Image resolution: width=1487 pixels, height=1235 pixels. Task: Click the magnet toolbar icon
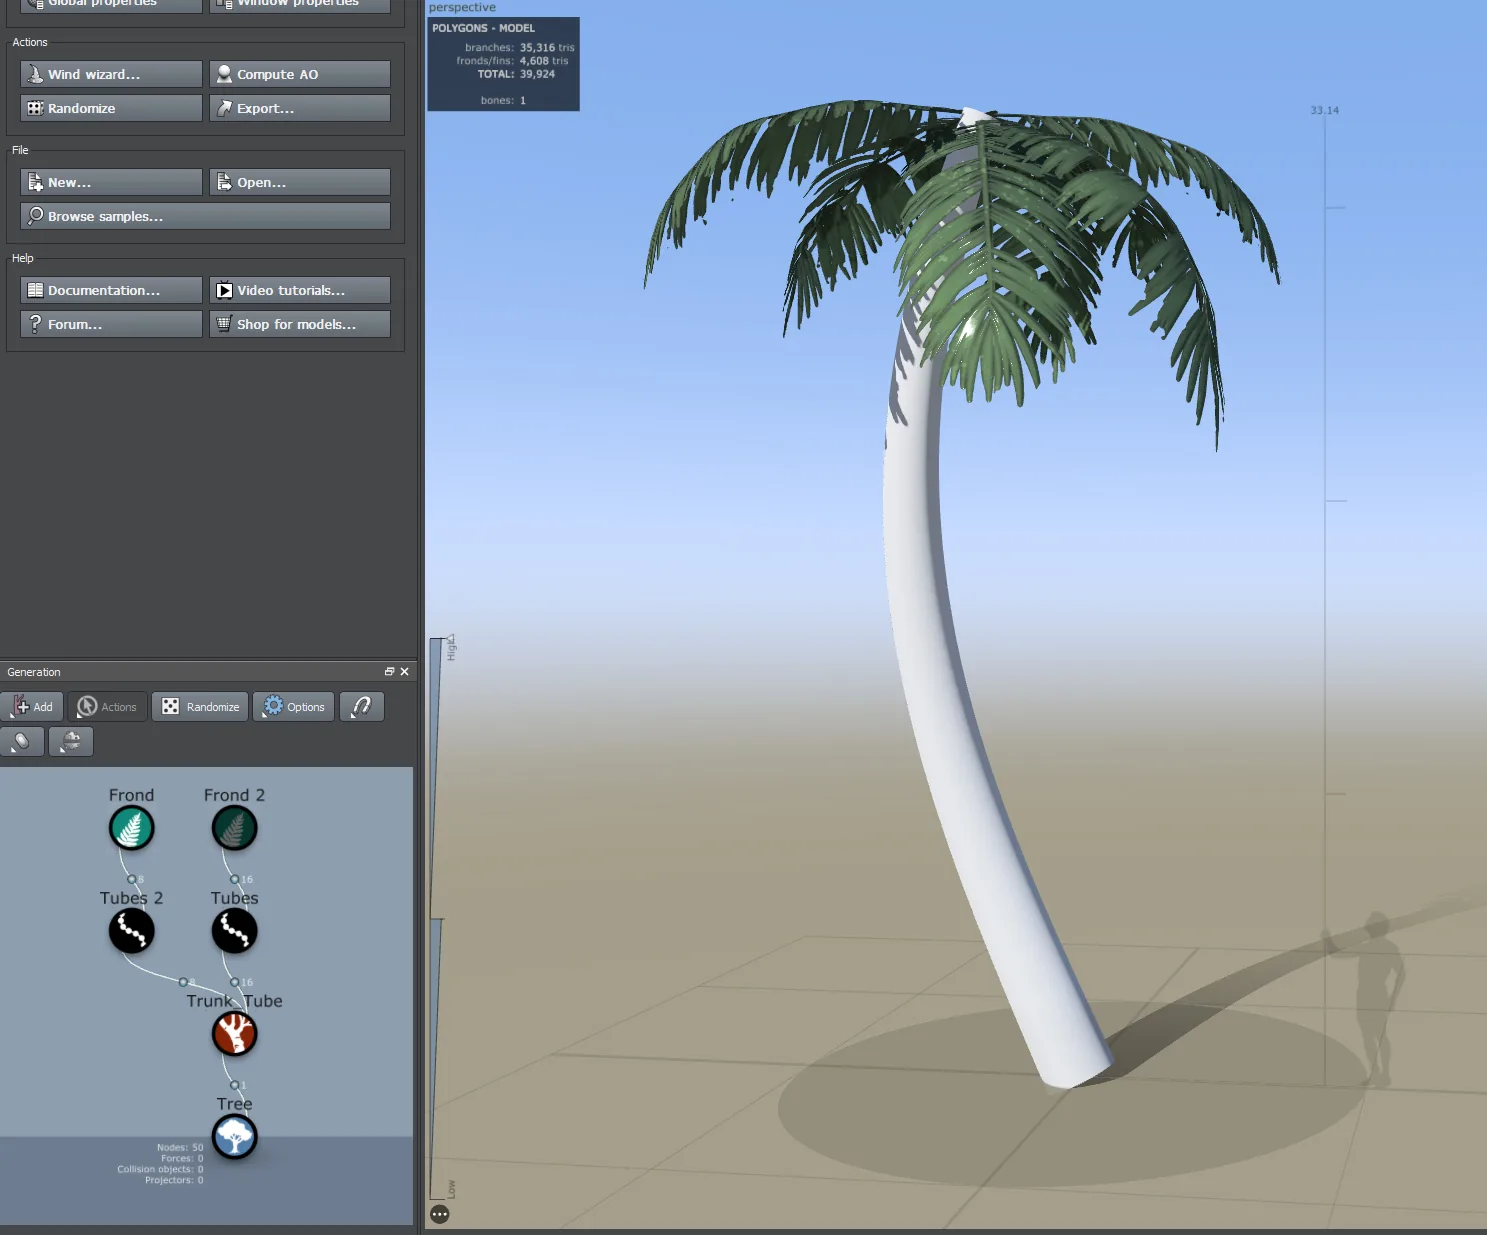362,707
